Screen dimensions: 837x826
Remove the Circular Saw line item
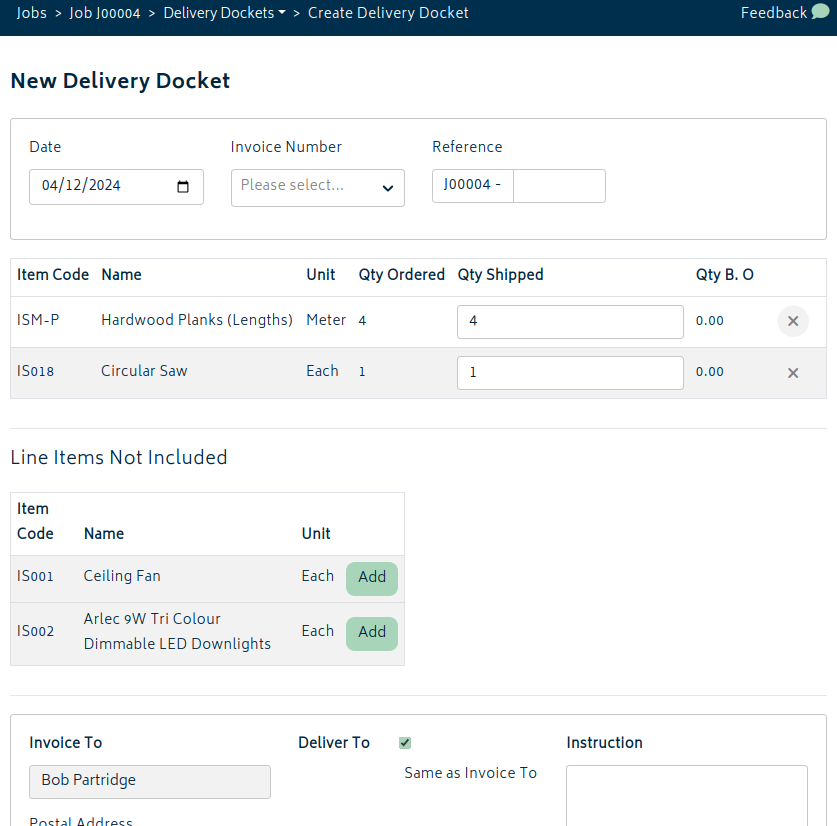pyautogui.click(x=793, y=373)
